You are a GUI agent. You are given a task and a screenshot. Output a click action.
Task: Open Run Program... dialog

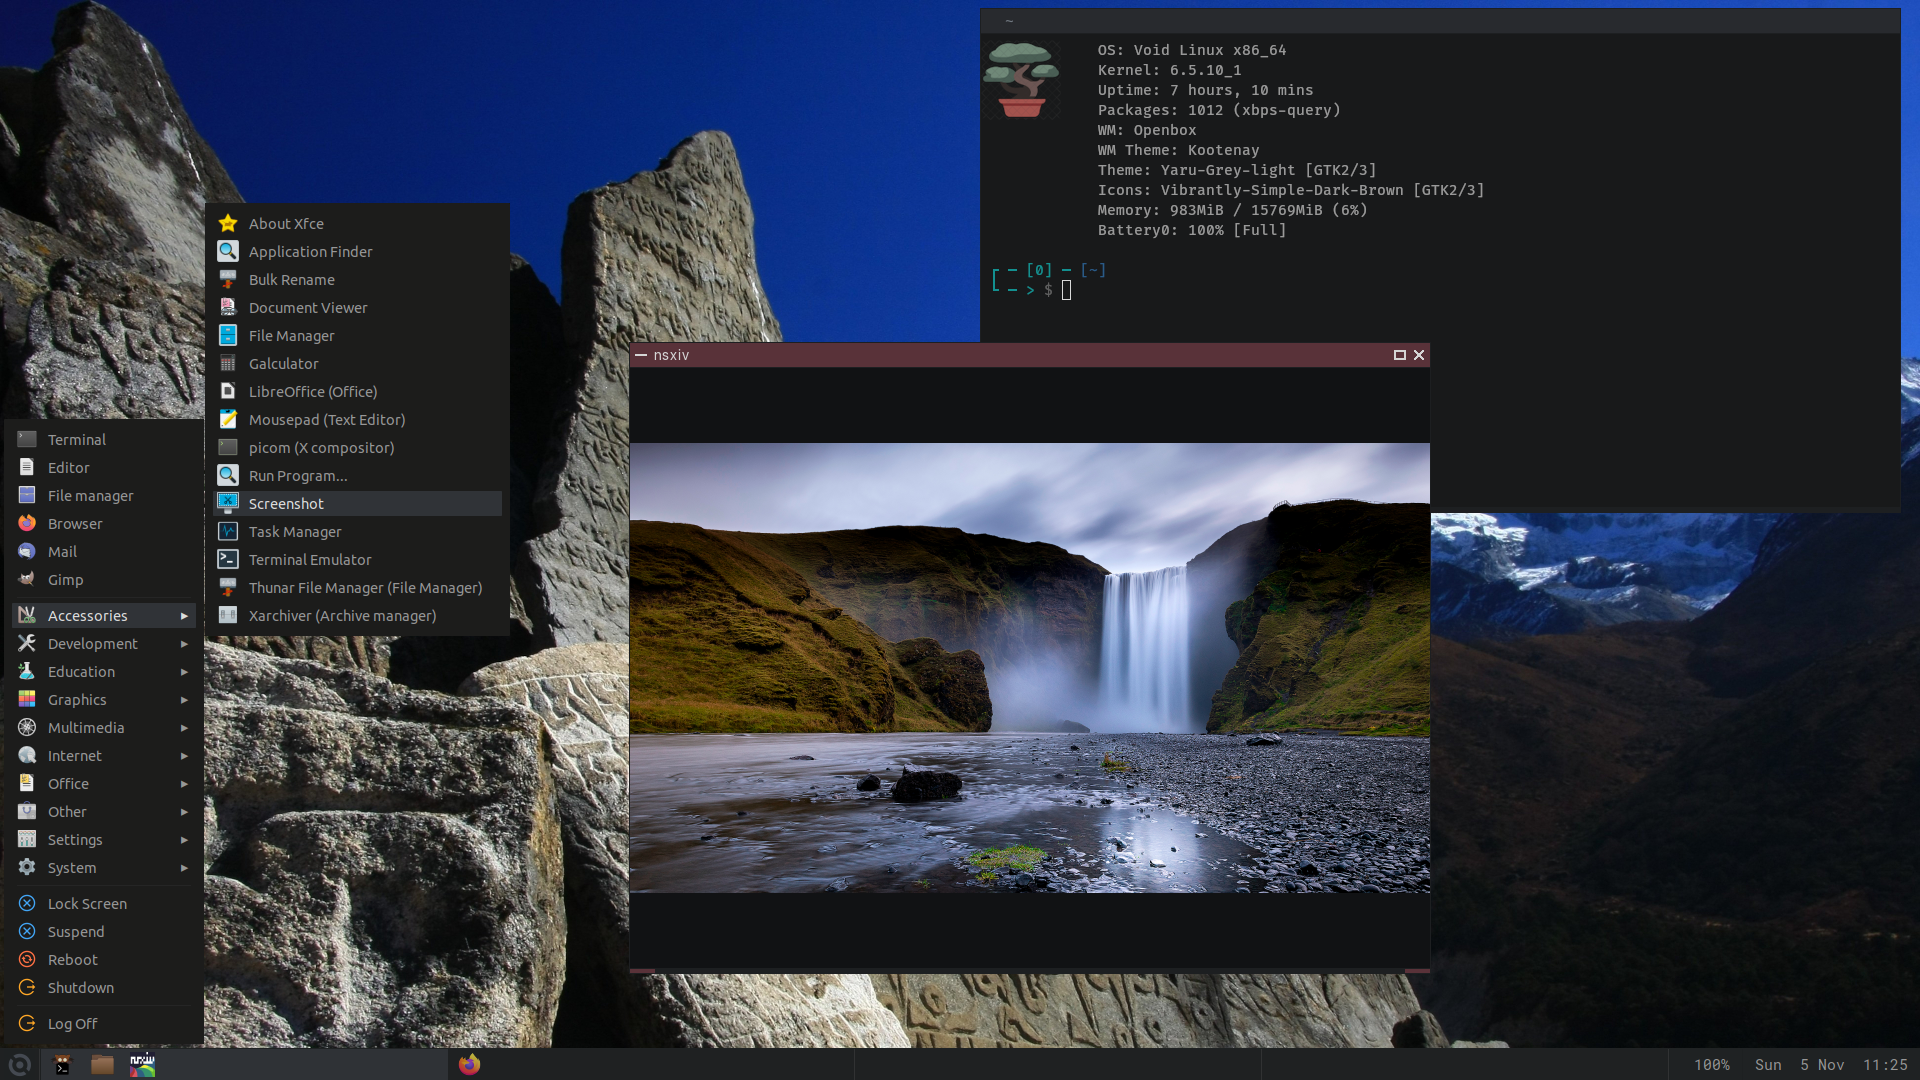click(358, 476)
